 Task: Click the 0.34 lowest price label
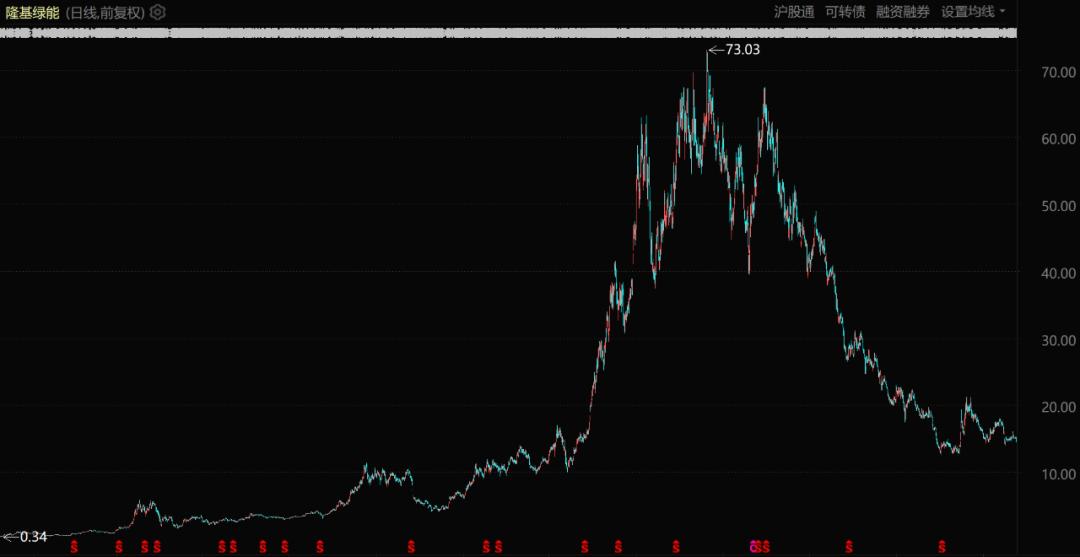pyautogui.click(x=34, y=536)
